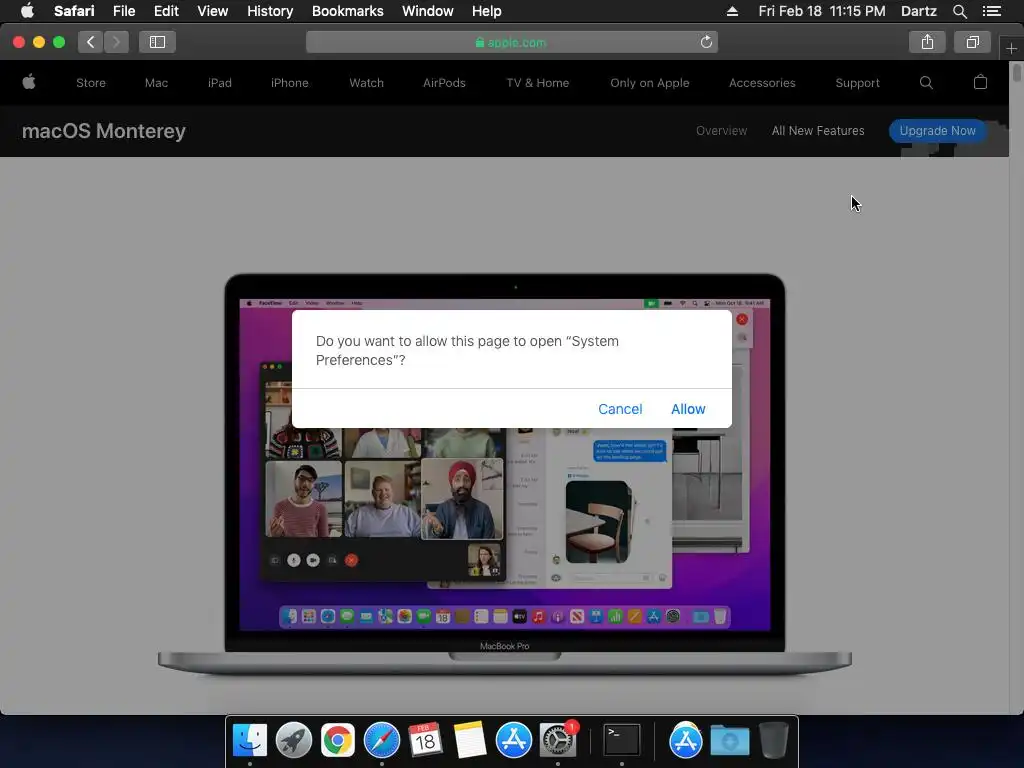The image size is (1024, 768).
Task: Click Allow in the System Preferences dialog
Action: click(688, 409)
